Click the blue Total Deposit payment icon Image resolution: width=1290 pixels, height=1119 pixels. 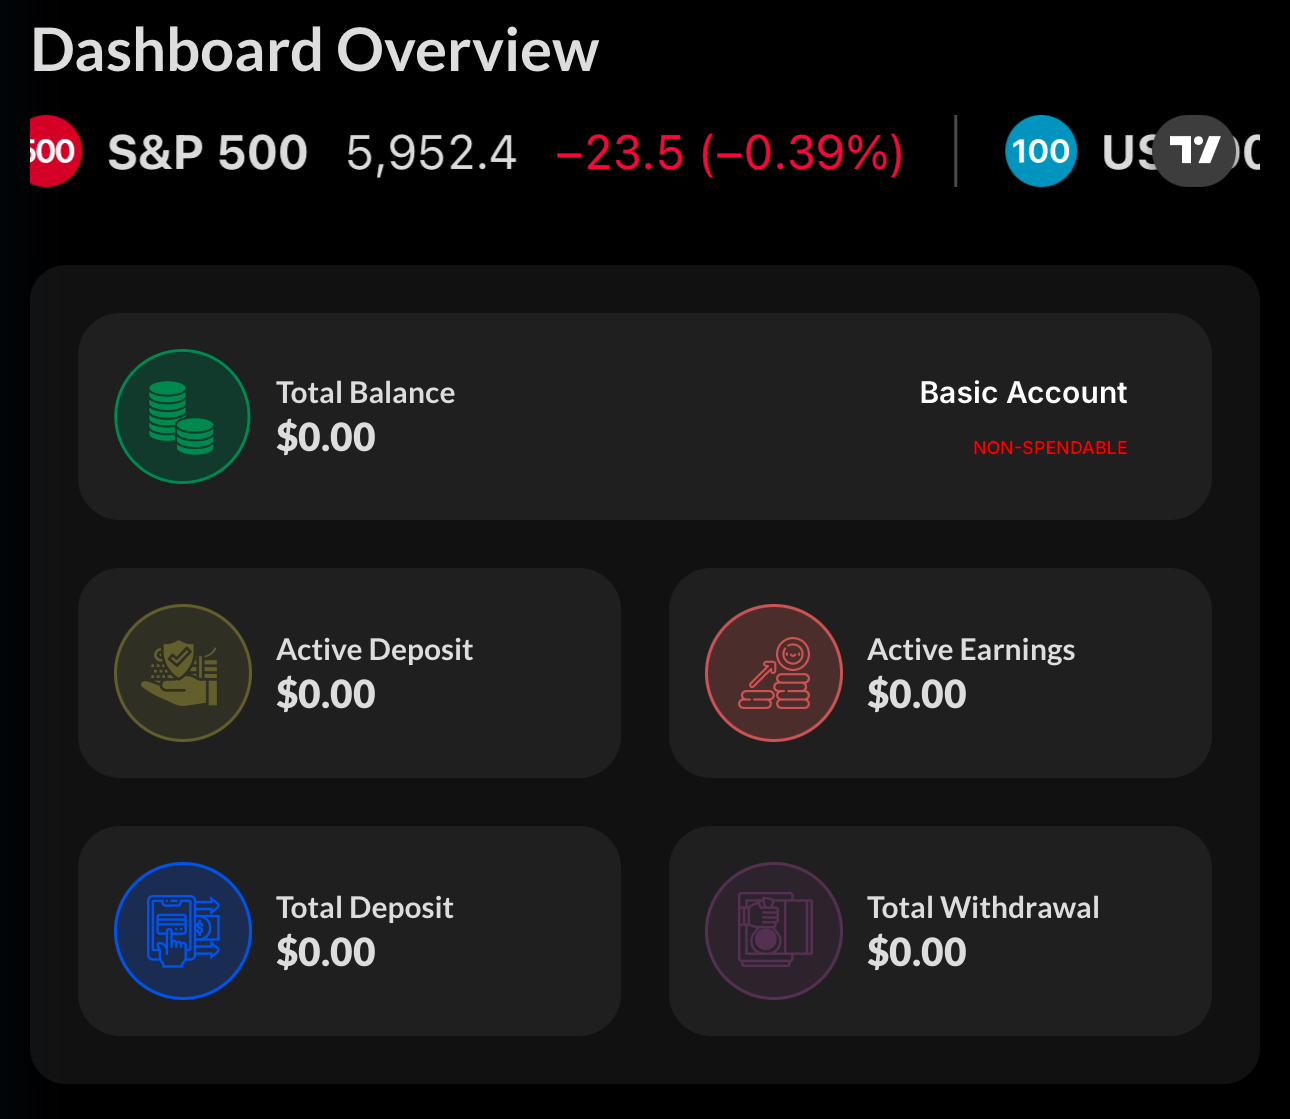point(182,931)
